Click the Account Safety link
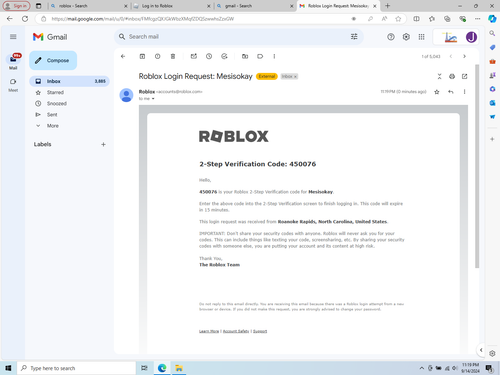 point(236,331)
